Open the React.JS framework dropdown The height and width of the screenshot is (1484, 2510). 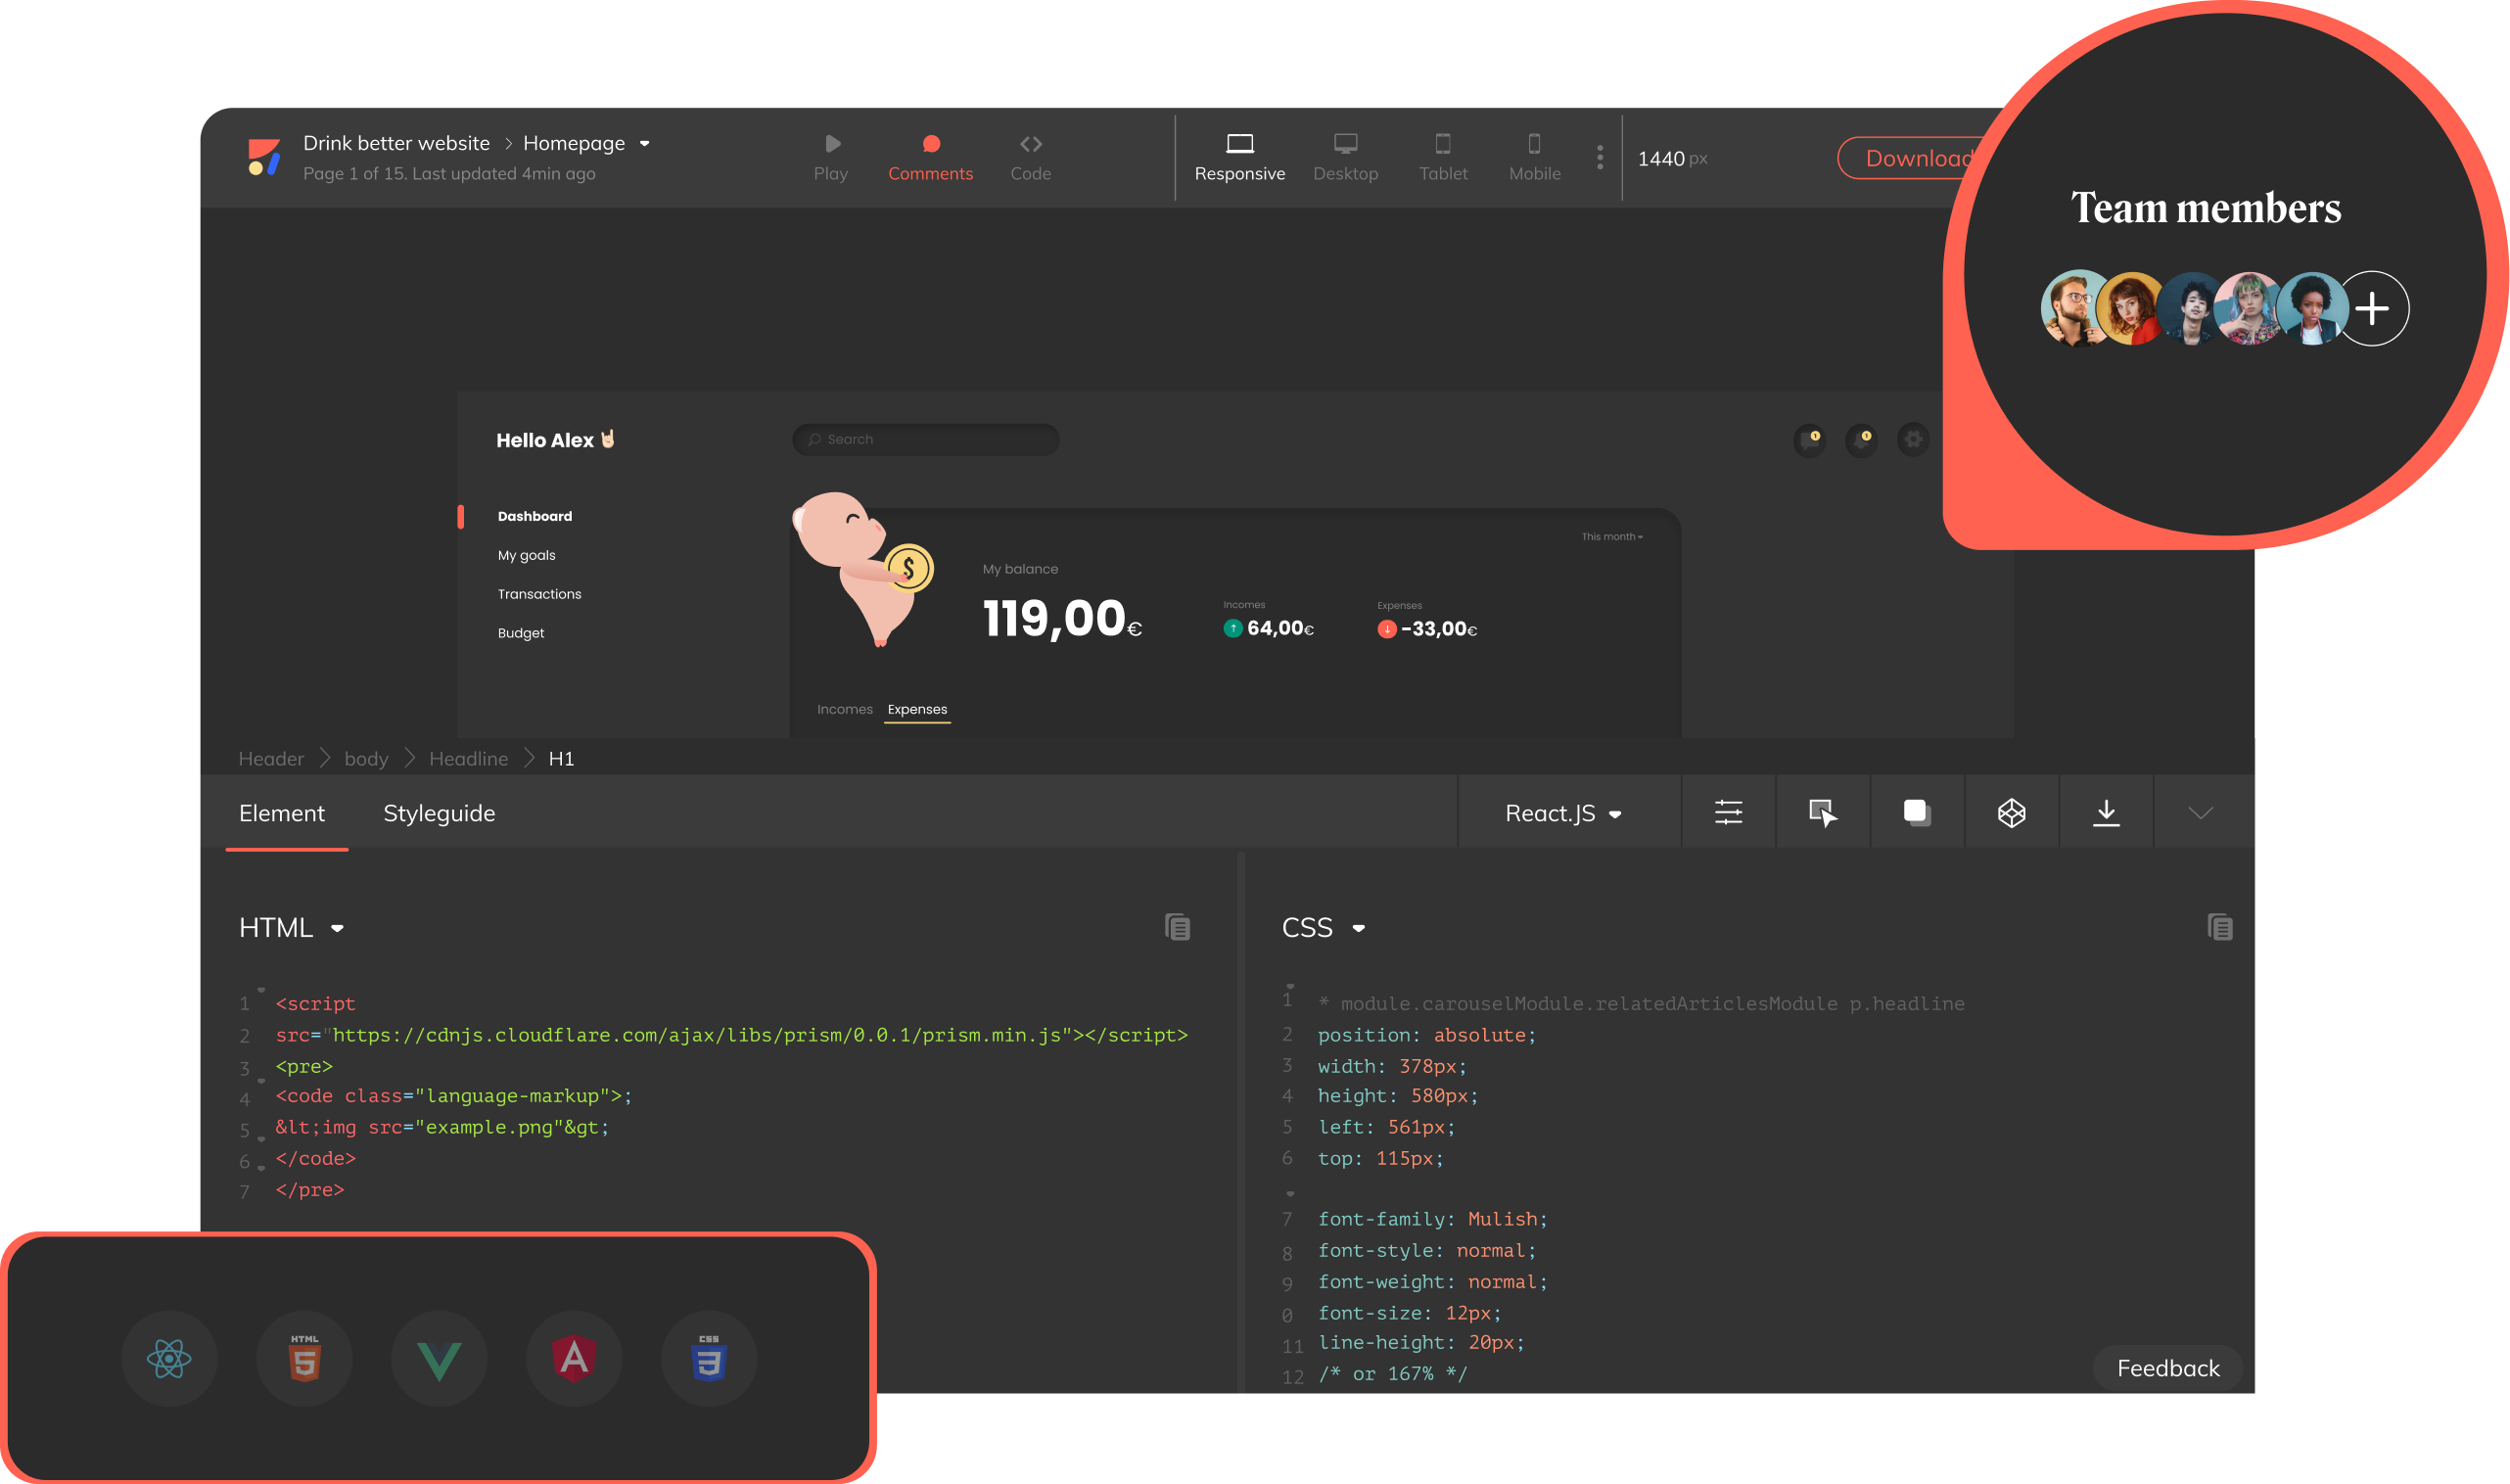point(1563,813)
